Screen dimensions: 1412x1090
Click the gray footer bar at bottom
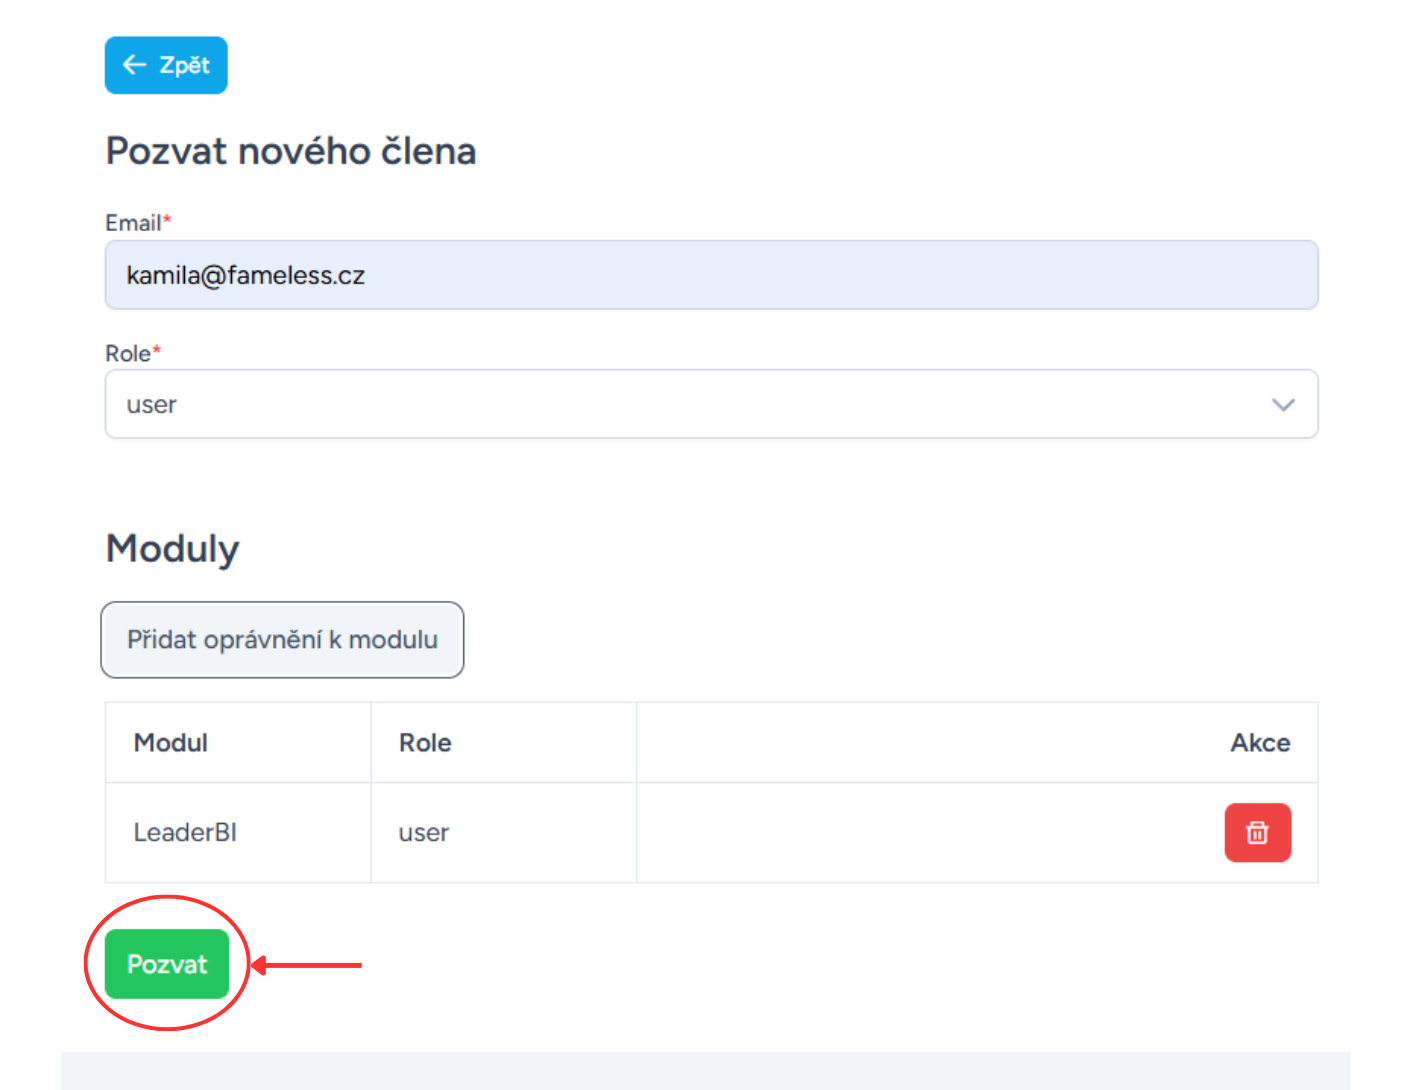click(706, 1071)
